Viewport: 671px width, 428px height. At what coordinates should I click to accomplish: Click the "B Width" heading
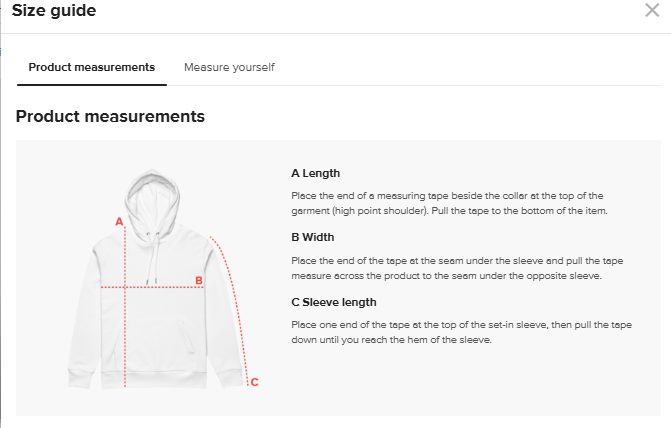tap(312, 237)
